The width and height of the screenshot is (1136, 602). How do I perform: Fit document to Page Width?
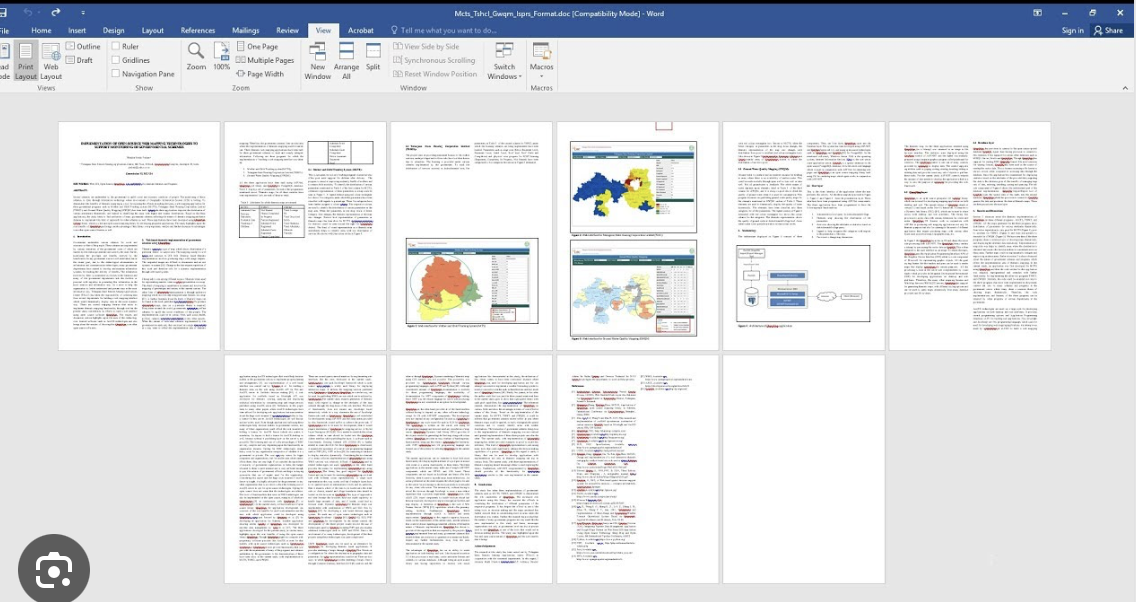tap(259, 74)
